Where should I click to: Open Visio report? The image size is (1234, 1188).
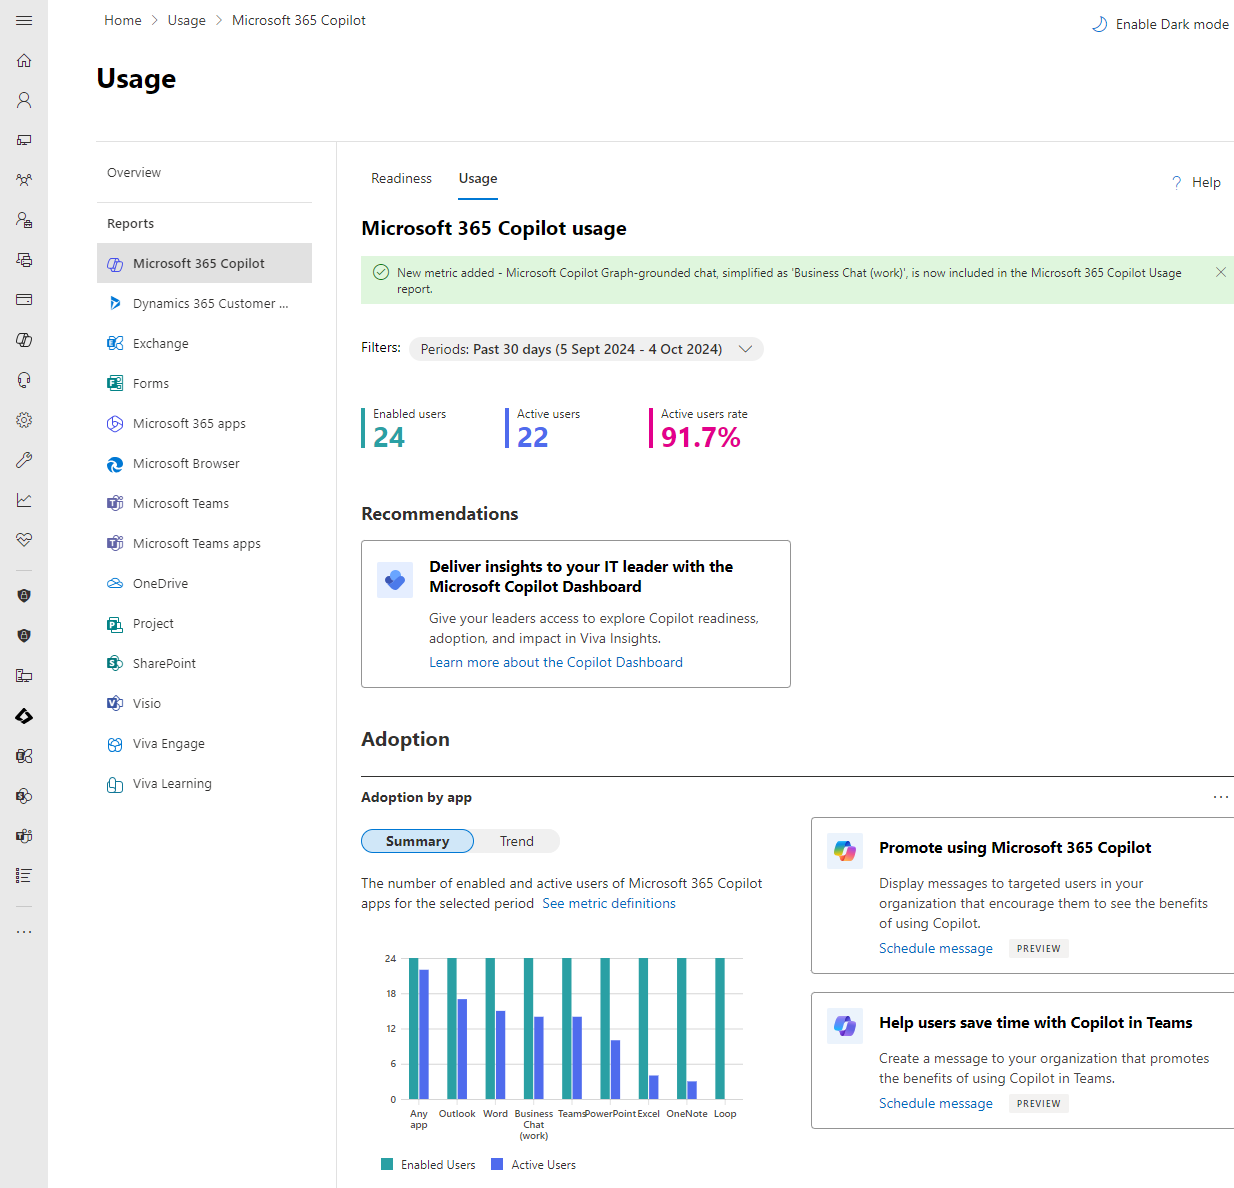pos(204,703)
